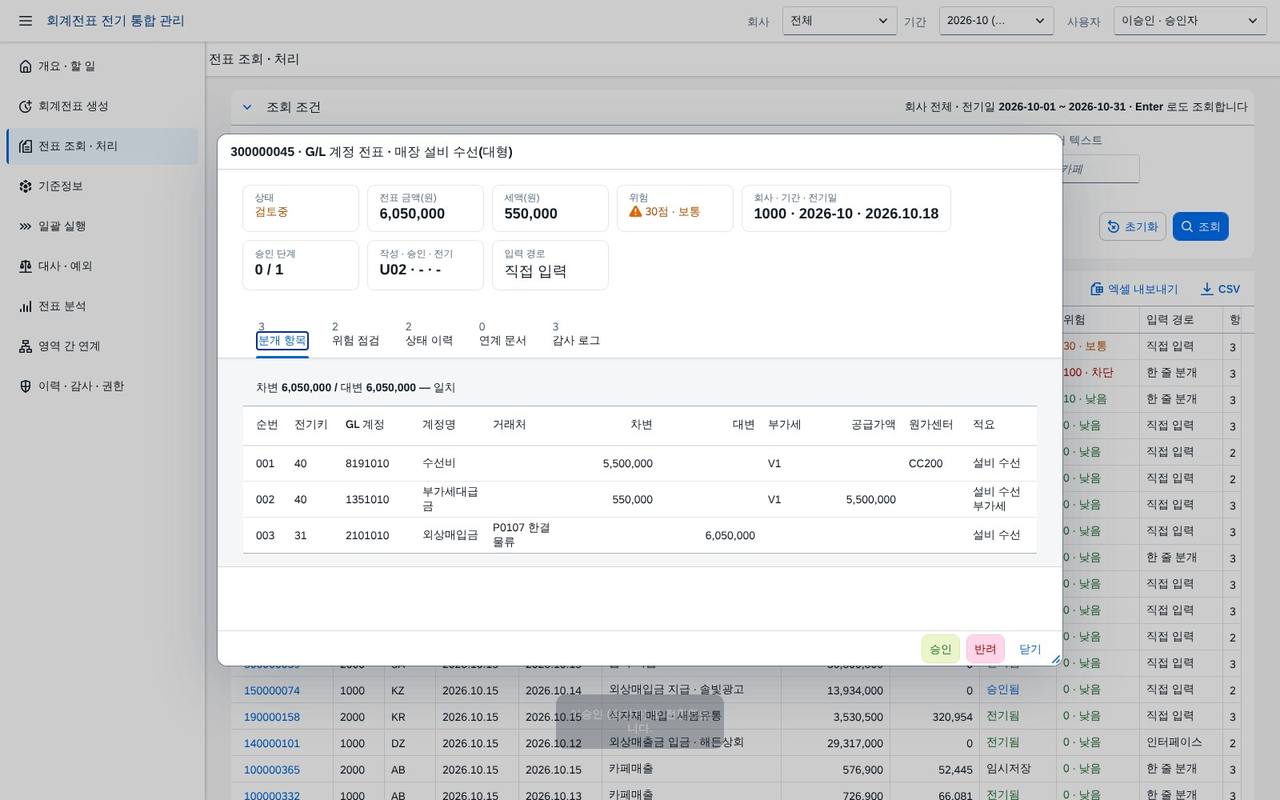This screenshot has width=1280, height=800.
Task: Open the 기간 2026-10 dropdown
Action: 996,21
